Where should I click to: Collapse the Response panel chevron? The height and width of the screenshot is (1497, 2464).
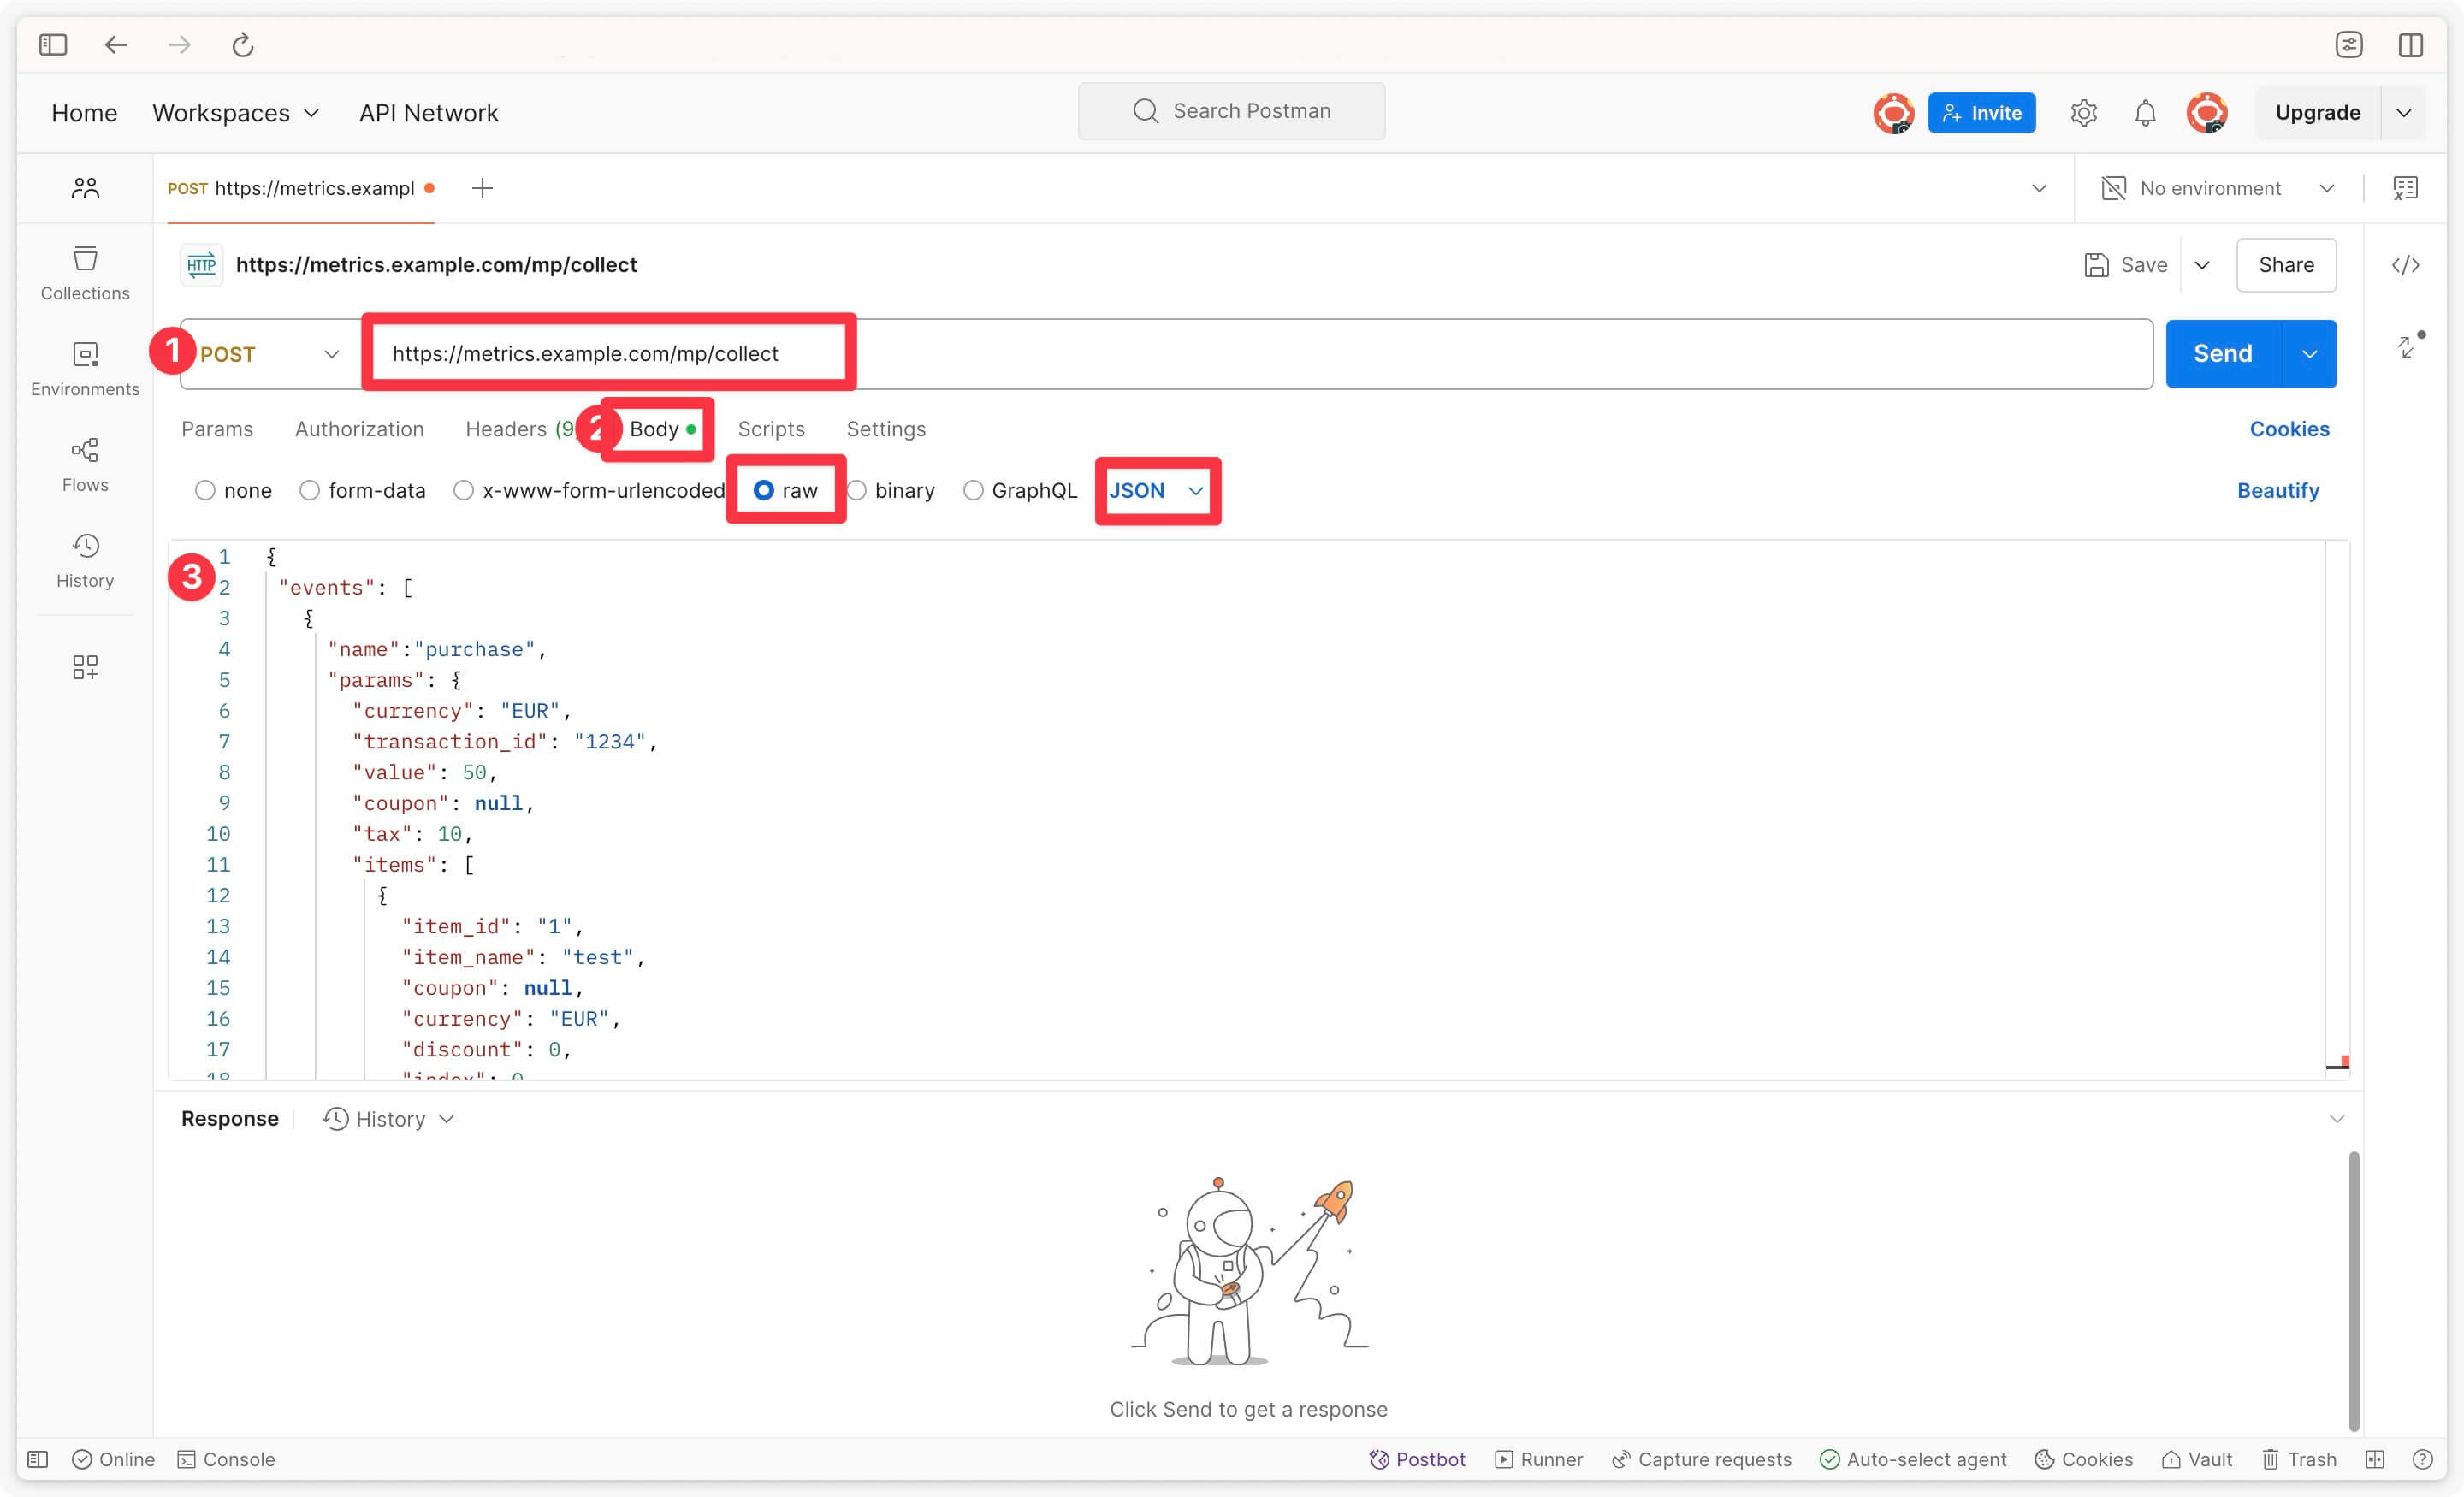click(2336, 1119)
